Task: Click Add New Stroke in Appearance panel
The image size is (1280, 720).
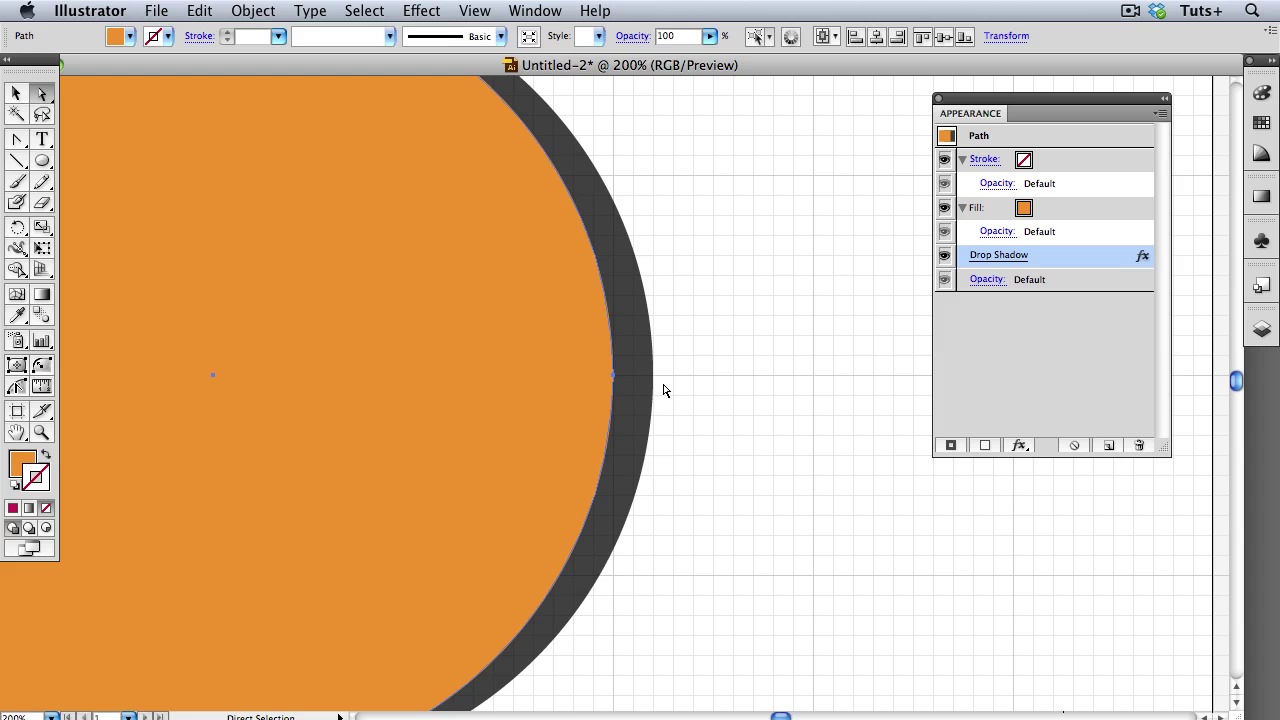Action: (951, 445)
